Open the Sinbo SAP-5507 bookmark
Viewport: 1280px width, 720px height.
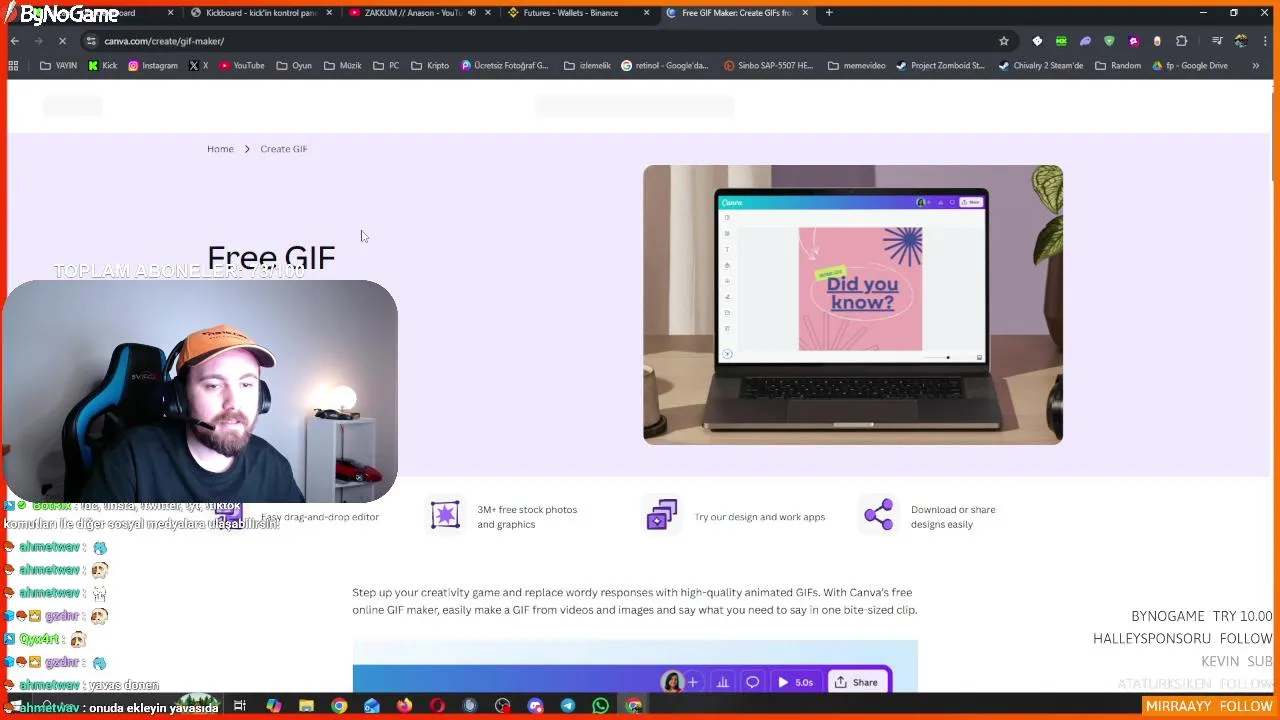click(x=769, y=66)
